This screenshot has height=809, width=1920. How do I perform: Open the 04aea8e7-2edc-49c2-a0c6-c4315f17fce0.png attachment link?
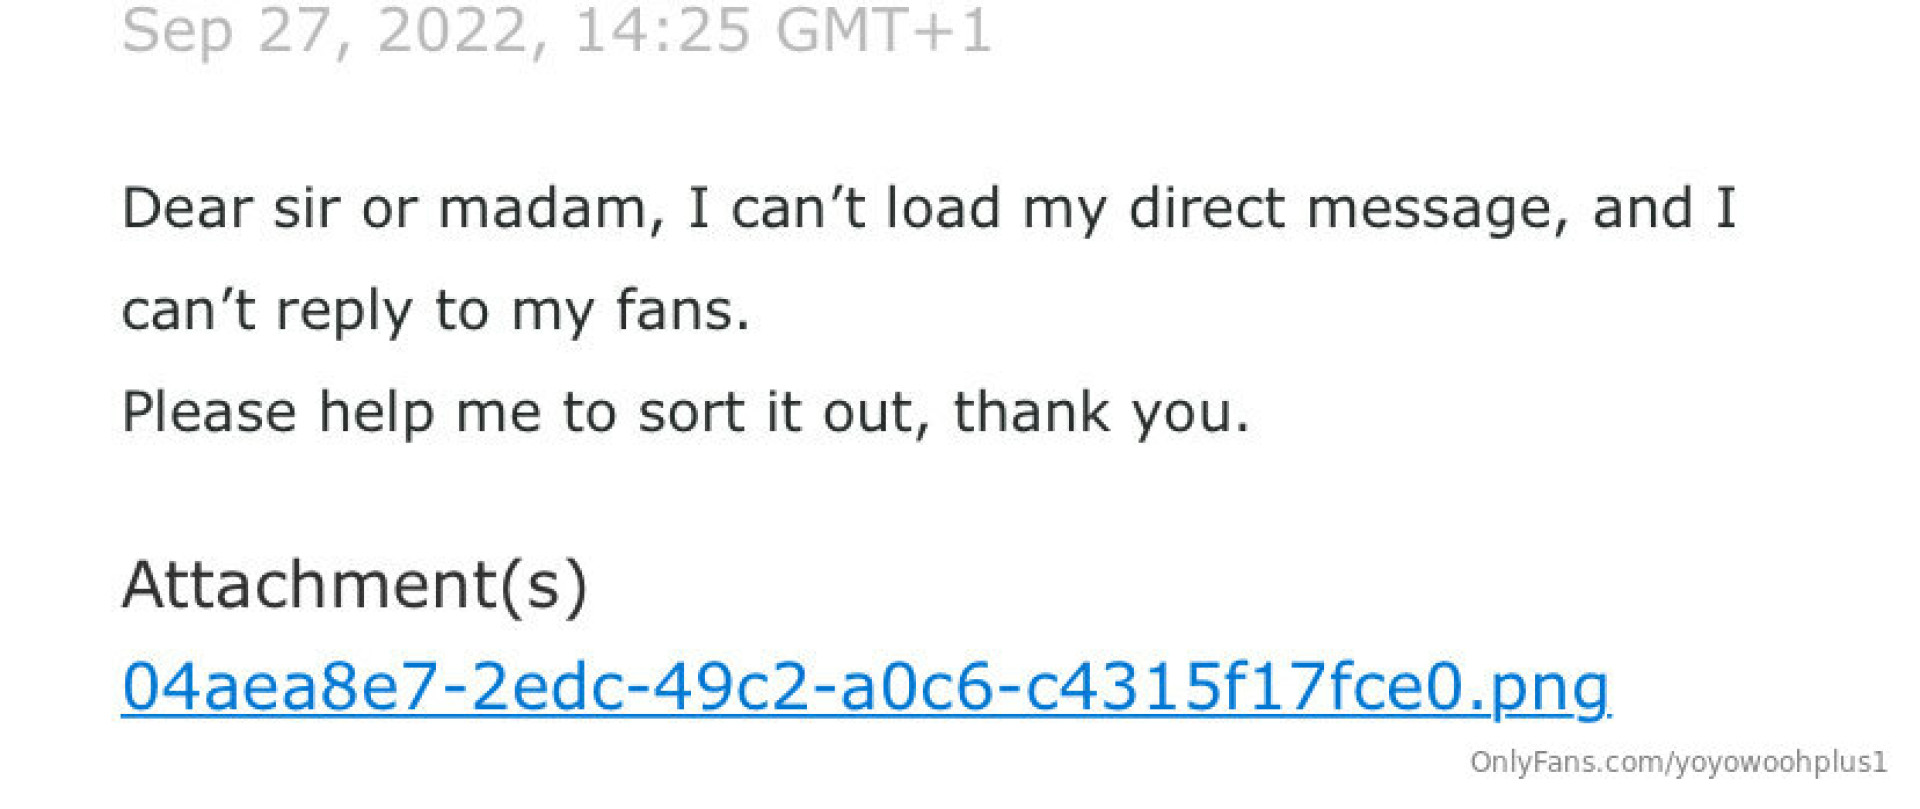coord(865,687)
